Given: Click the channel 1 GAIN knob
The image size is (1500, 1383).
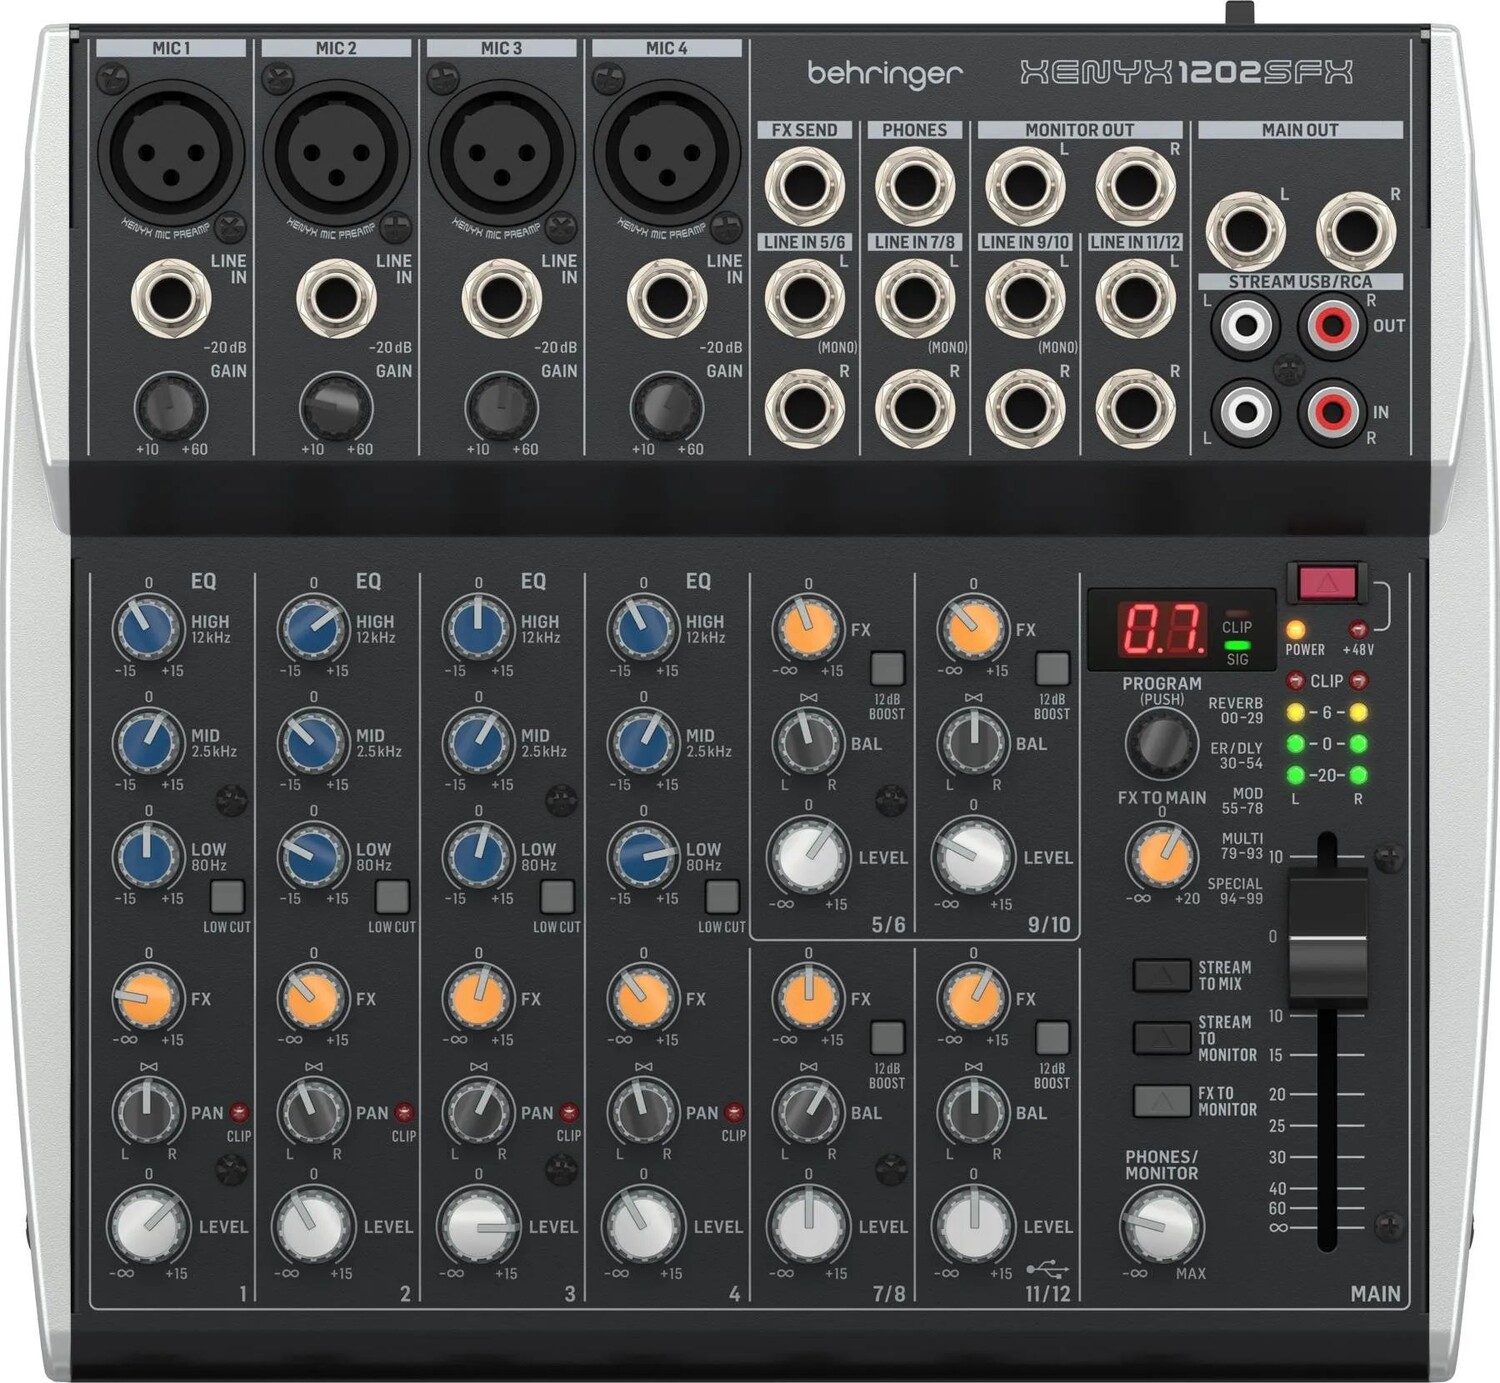Looking at the screenshot, I should click(x=171, y=408).
